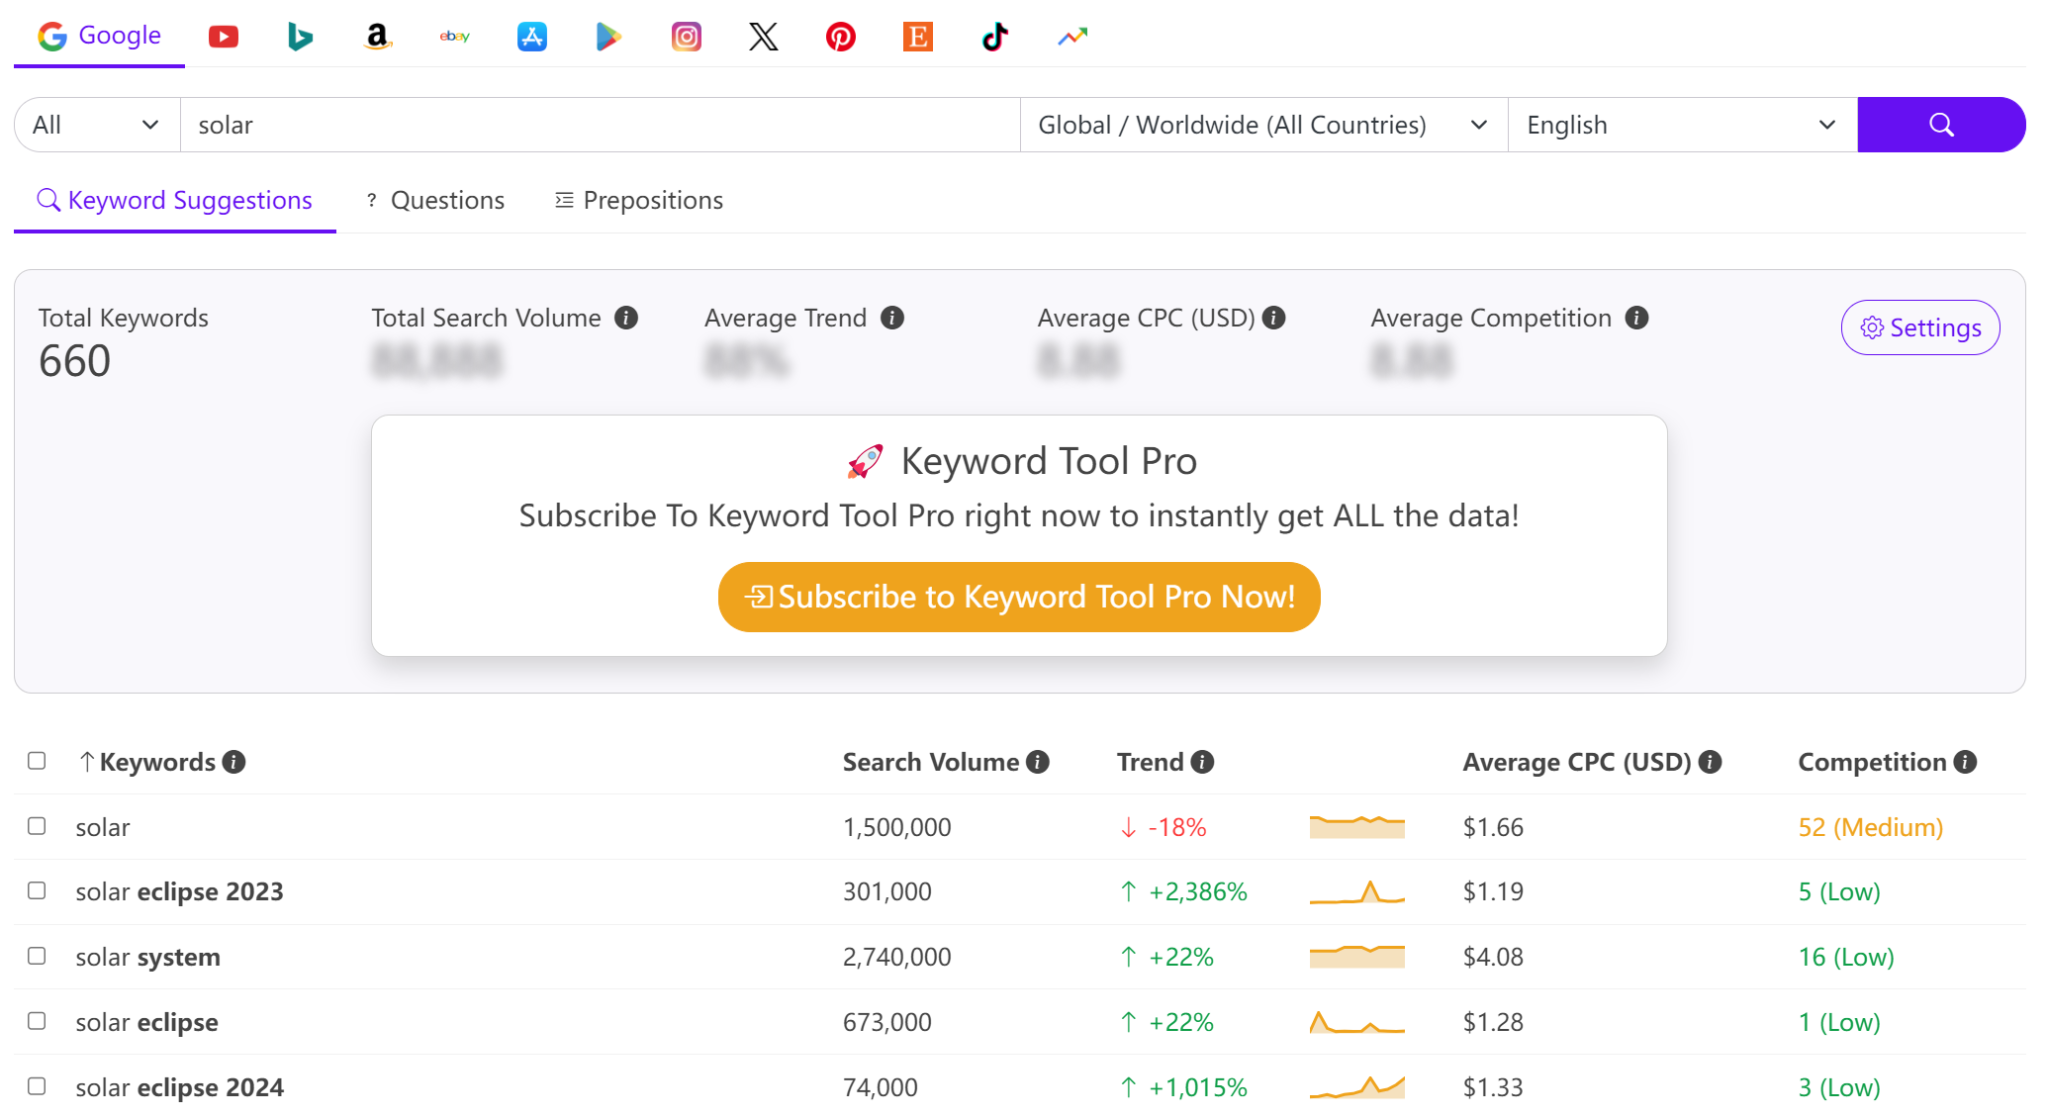Switch to Keyword Suggestions tab
This screenshot has height=1113, width=2048.
[x=175, y=200]
